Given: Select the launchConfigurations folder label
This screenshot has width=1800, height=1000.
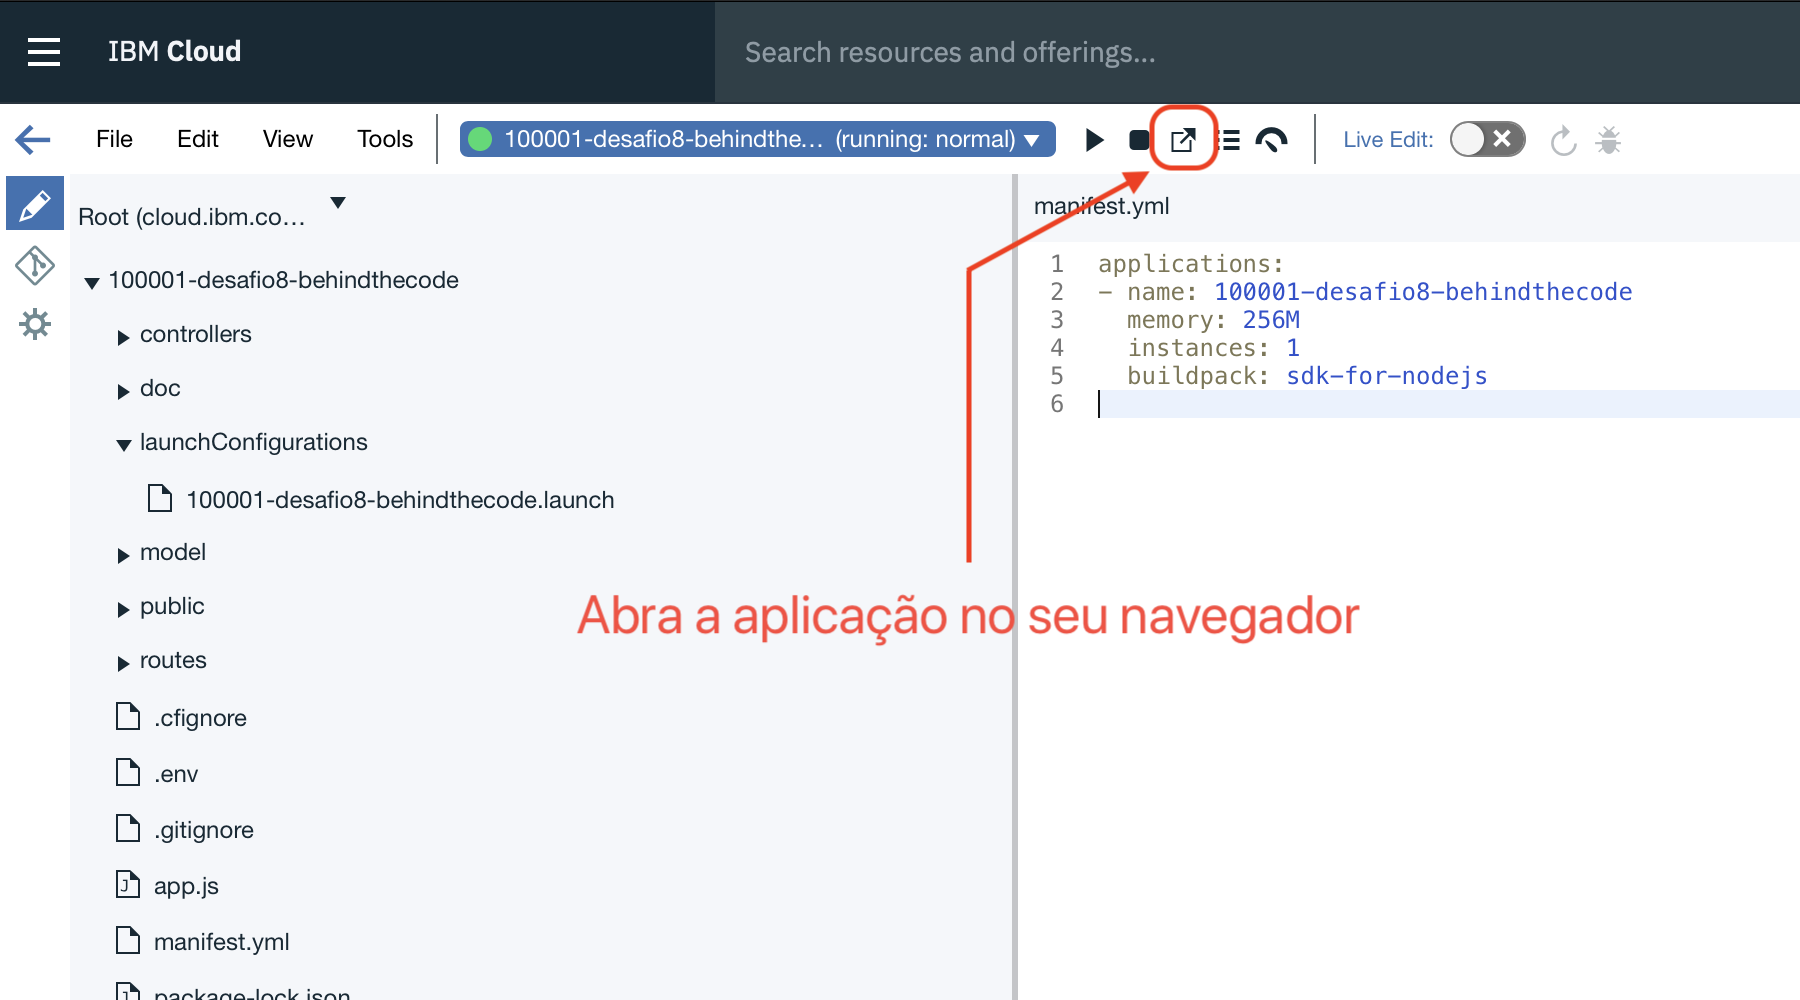Looking at the screenshot, I should [254, 442].
